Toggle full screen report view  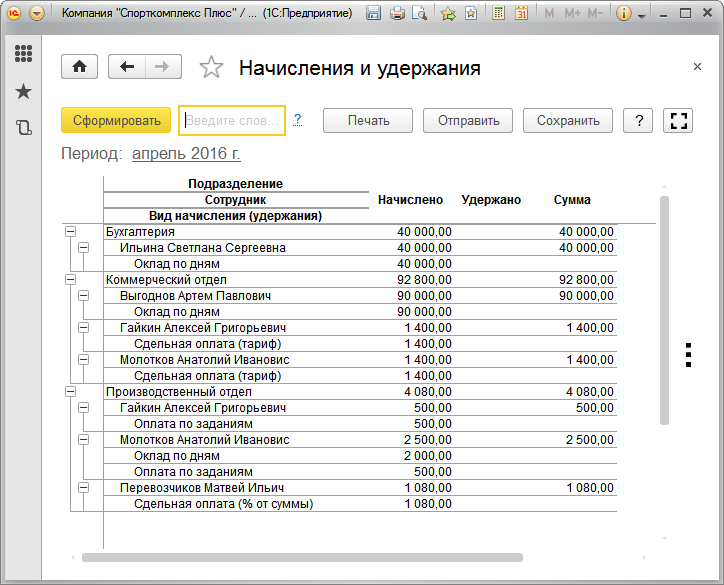coord(679,121)
